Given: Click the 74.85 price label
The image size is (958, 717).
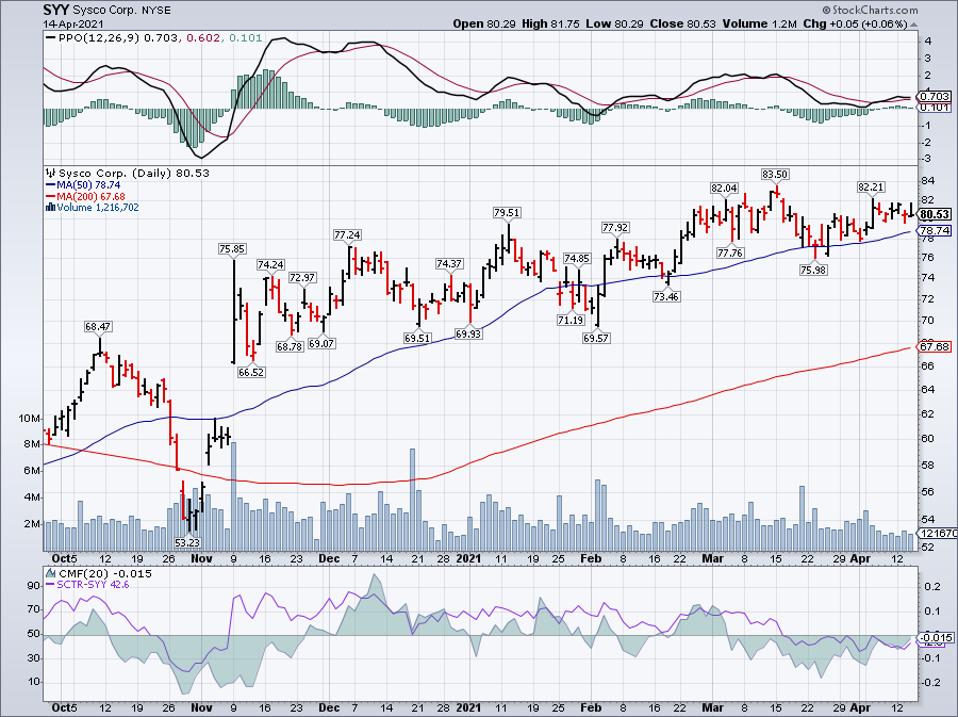Looking at the screenshot, I should [x=577, y=258].
